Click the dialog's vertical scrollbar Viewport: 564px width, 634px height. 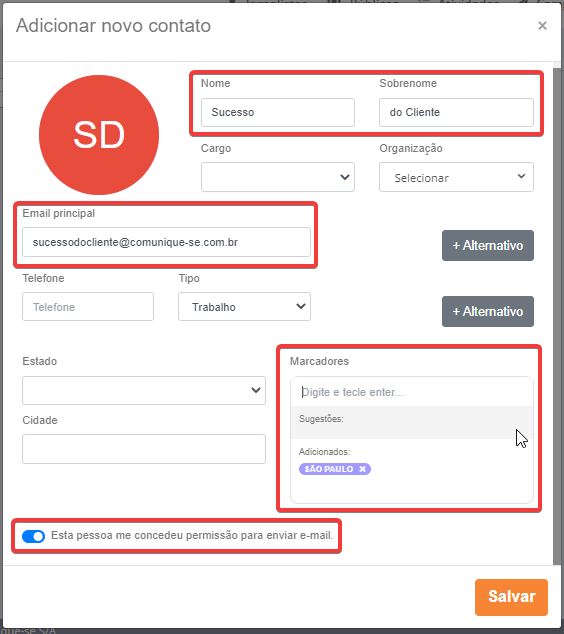tap(557, 315)
